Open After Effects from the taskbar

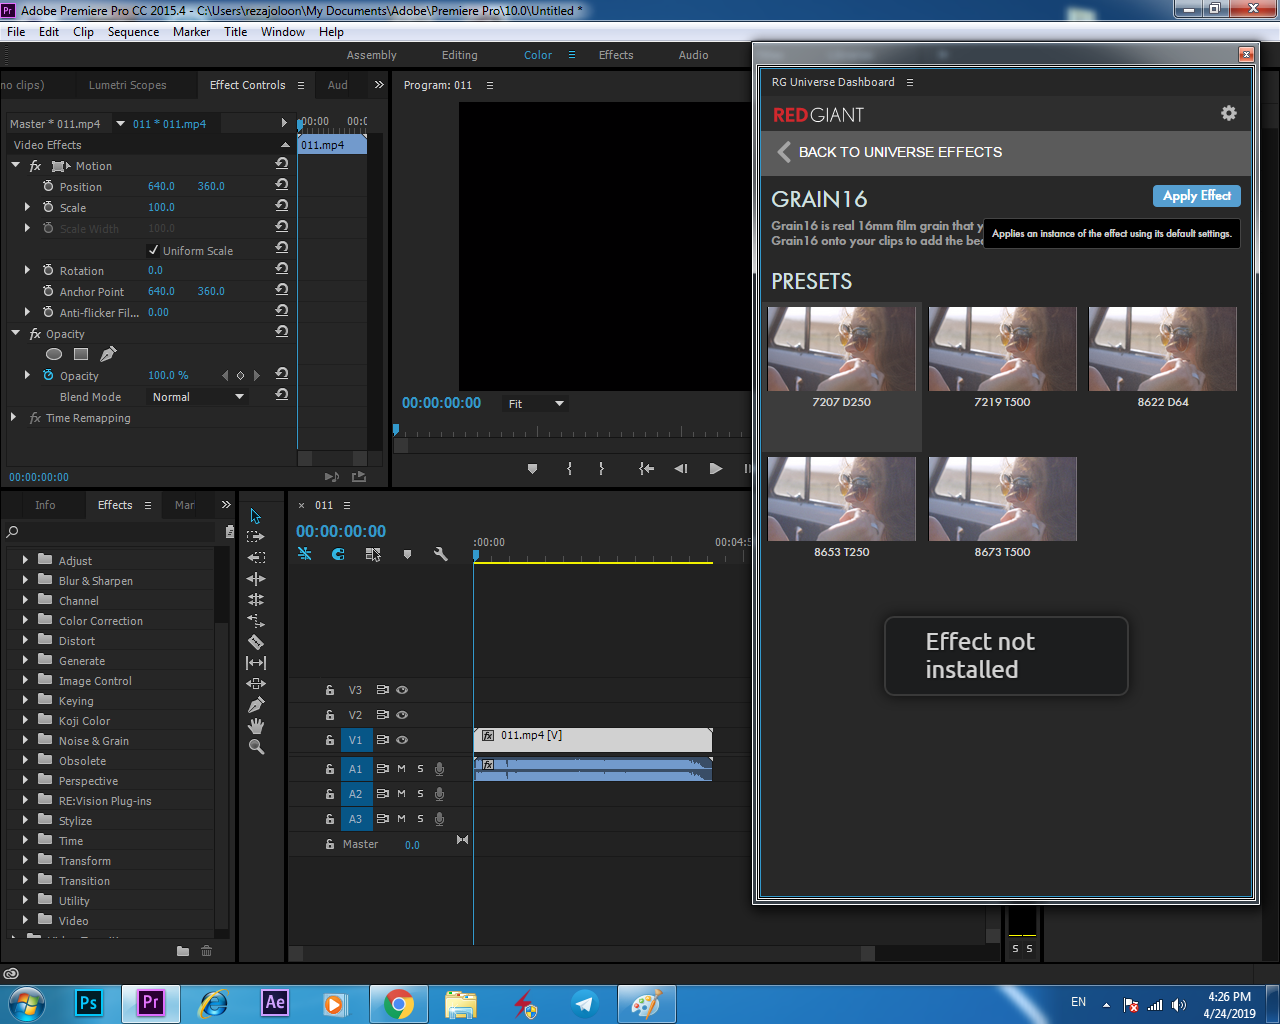(x=275, y=1003)
